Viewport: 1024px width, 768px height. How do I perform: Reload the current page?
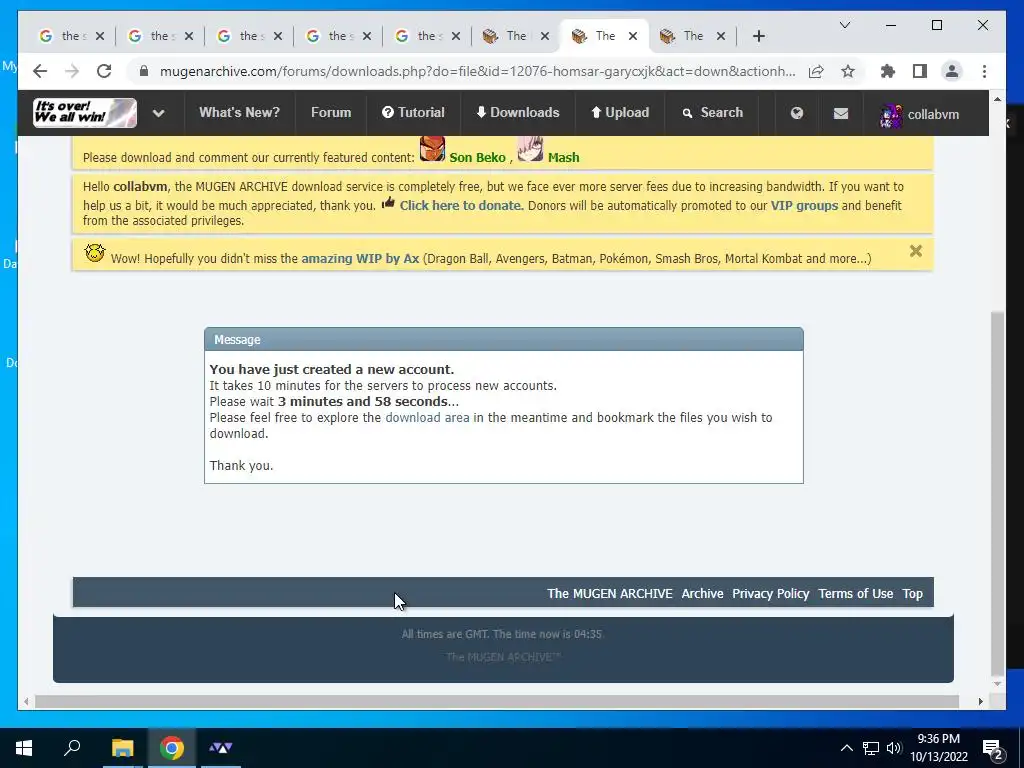(104, 71)
